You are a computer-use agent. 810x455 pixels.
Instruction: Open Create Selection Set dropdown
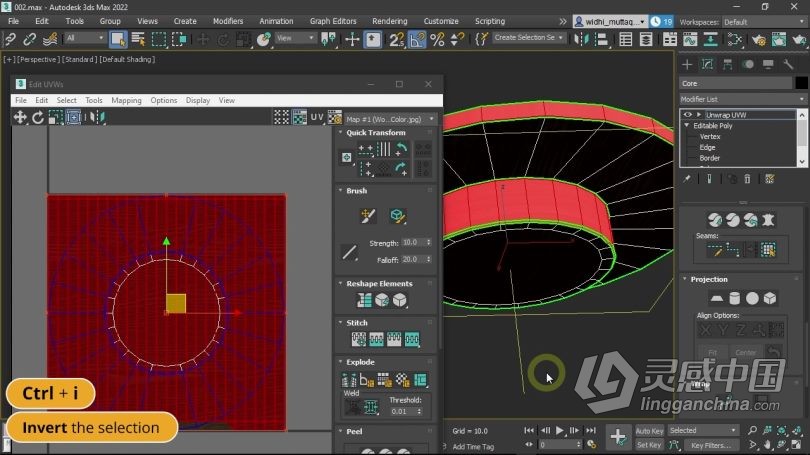(528, 38)
